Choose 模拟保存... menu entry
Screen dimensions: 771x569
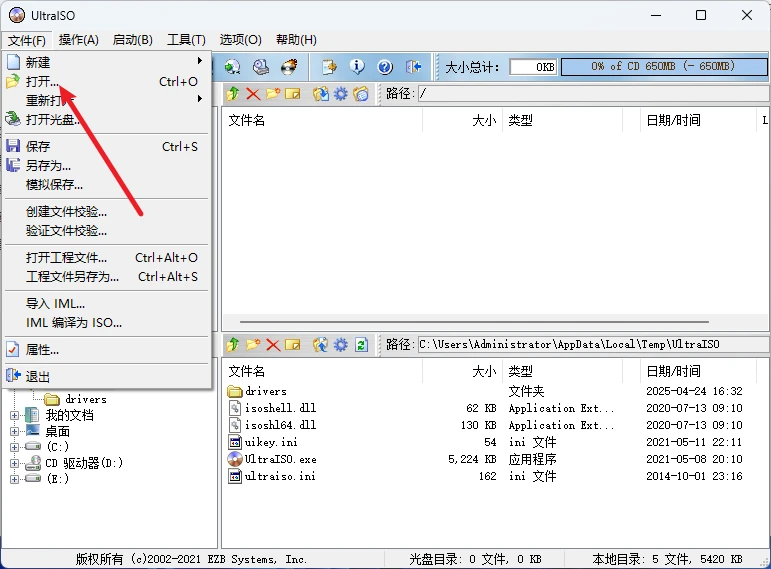107,185
